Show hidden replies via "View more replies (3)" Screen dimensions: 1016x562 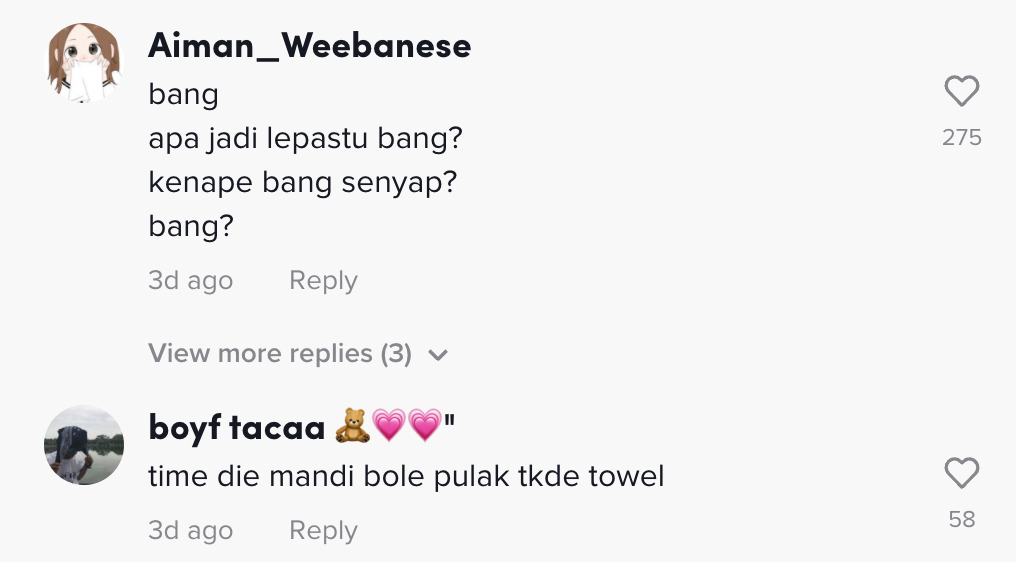[x=280, y=353]
